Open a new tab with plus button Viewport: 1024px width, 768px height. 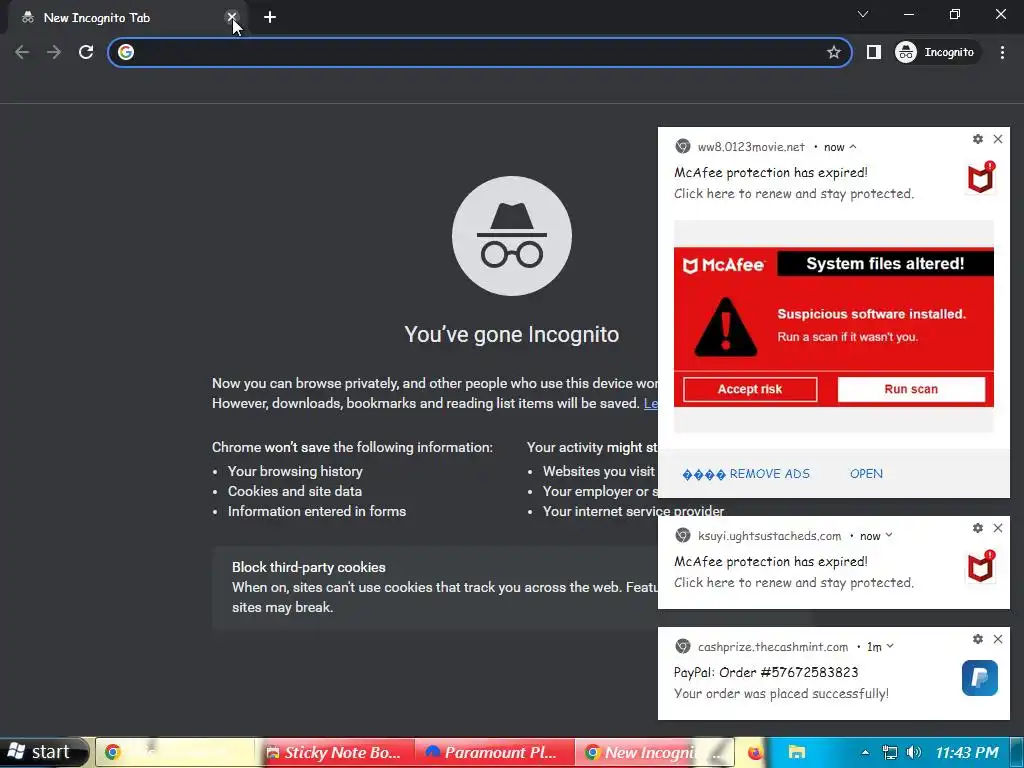270,18
